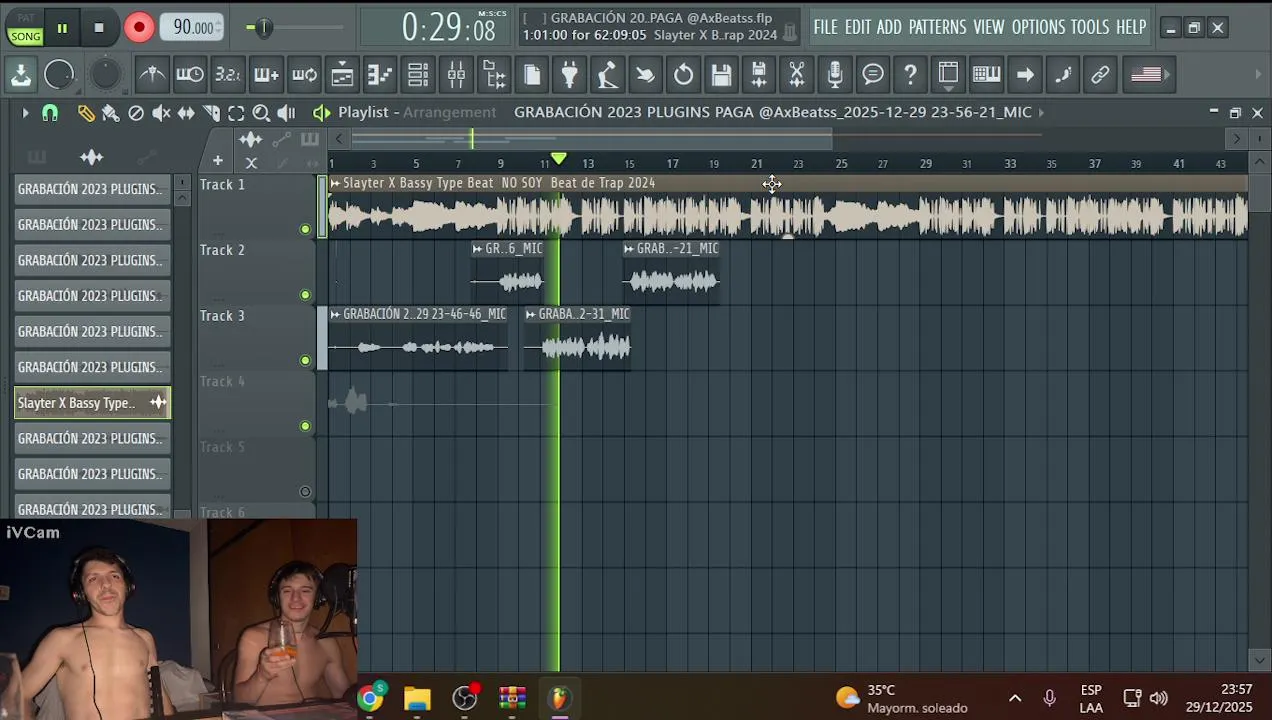Mute Track 1 green toggle
Image resolution: width=1272 pixels, height=720 pixels.
pyautogui.click(x=305, y=229)
